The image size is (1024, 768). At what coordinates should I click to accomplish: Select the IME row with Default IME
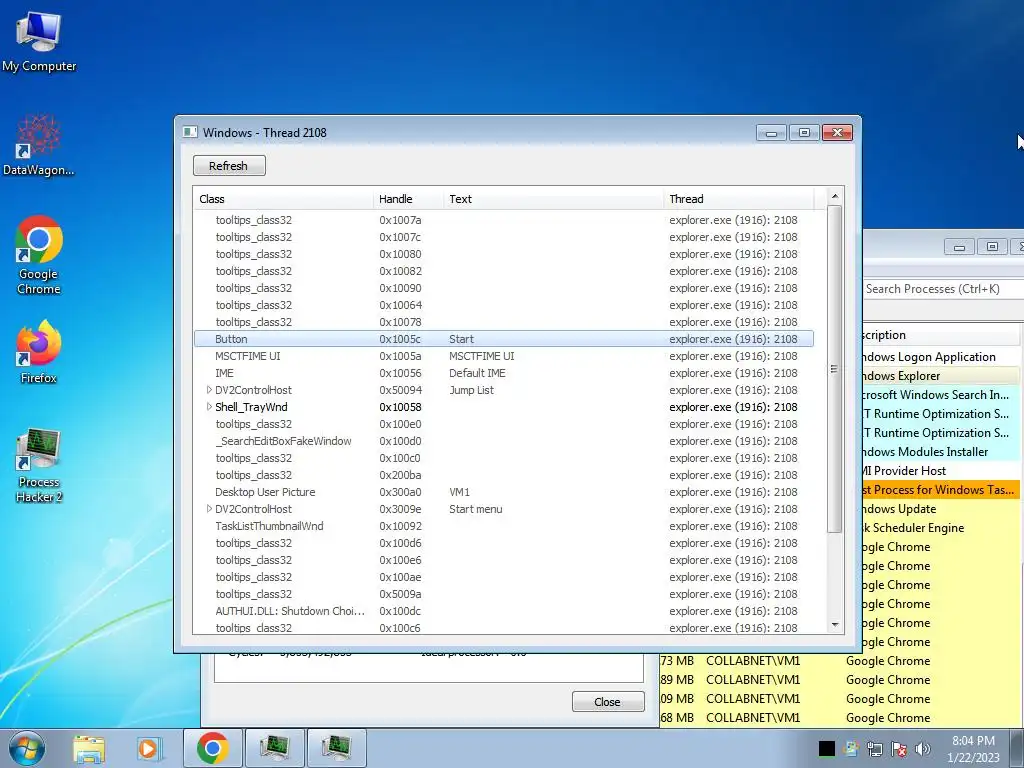(x=504, y=373)
